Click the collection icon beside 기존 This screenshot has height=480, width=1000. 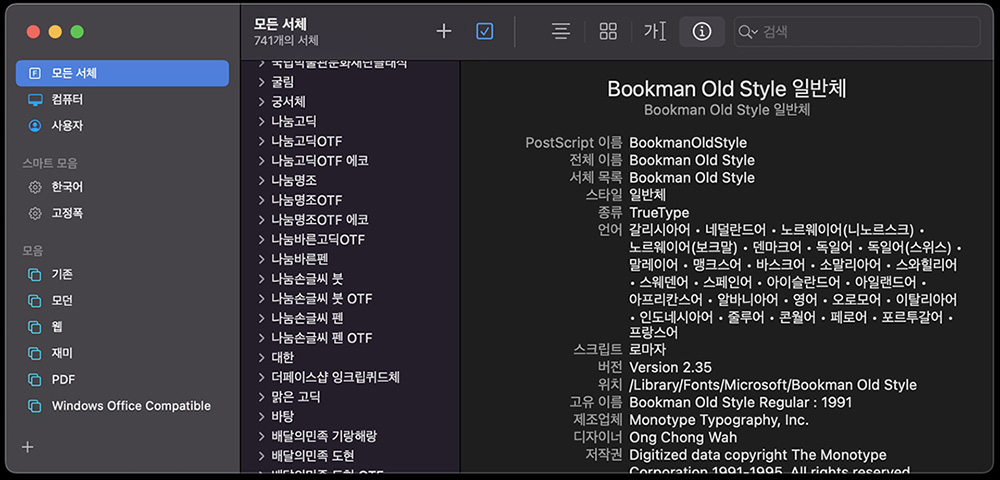point(34,275)
